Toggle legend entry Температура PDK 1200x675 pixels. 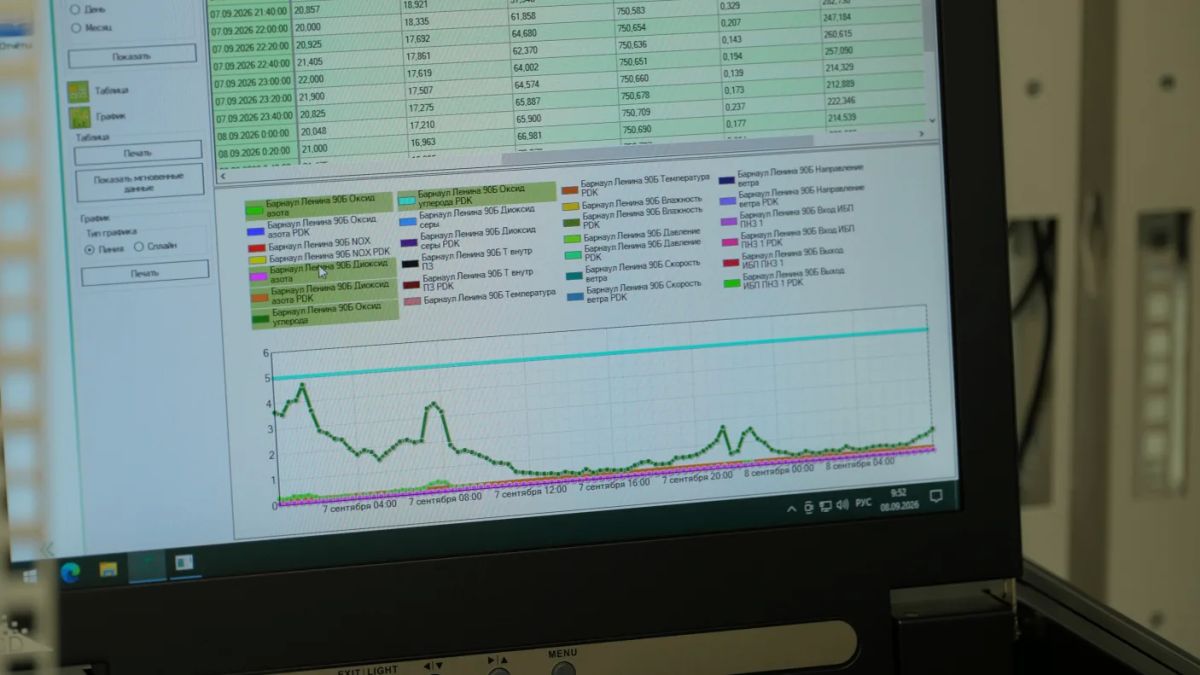636,184
